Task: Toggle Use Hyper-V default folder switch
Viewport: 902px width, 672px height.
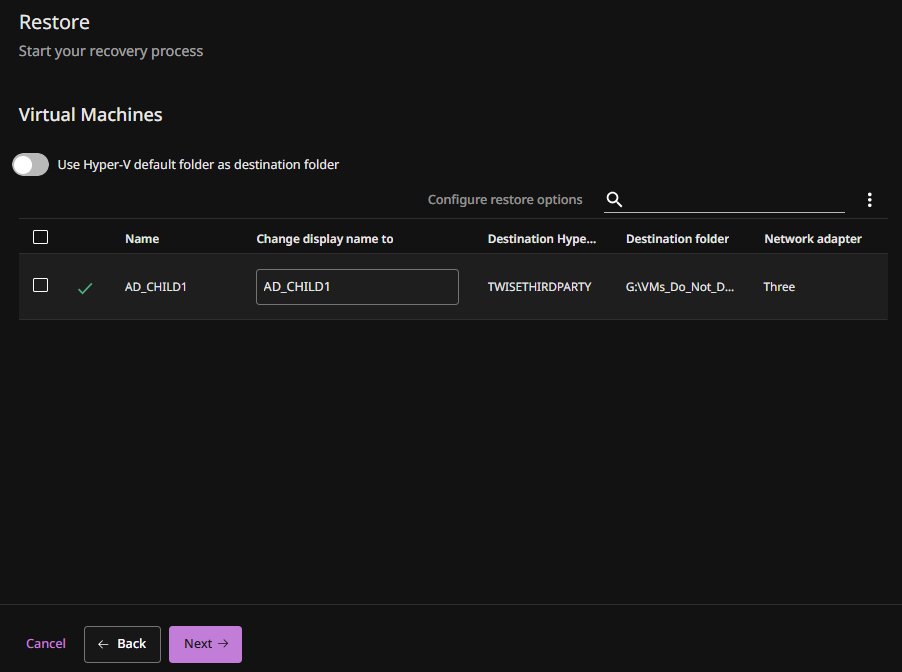Action: tap(30, 165)
